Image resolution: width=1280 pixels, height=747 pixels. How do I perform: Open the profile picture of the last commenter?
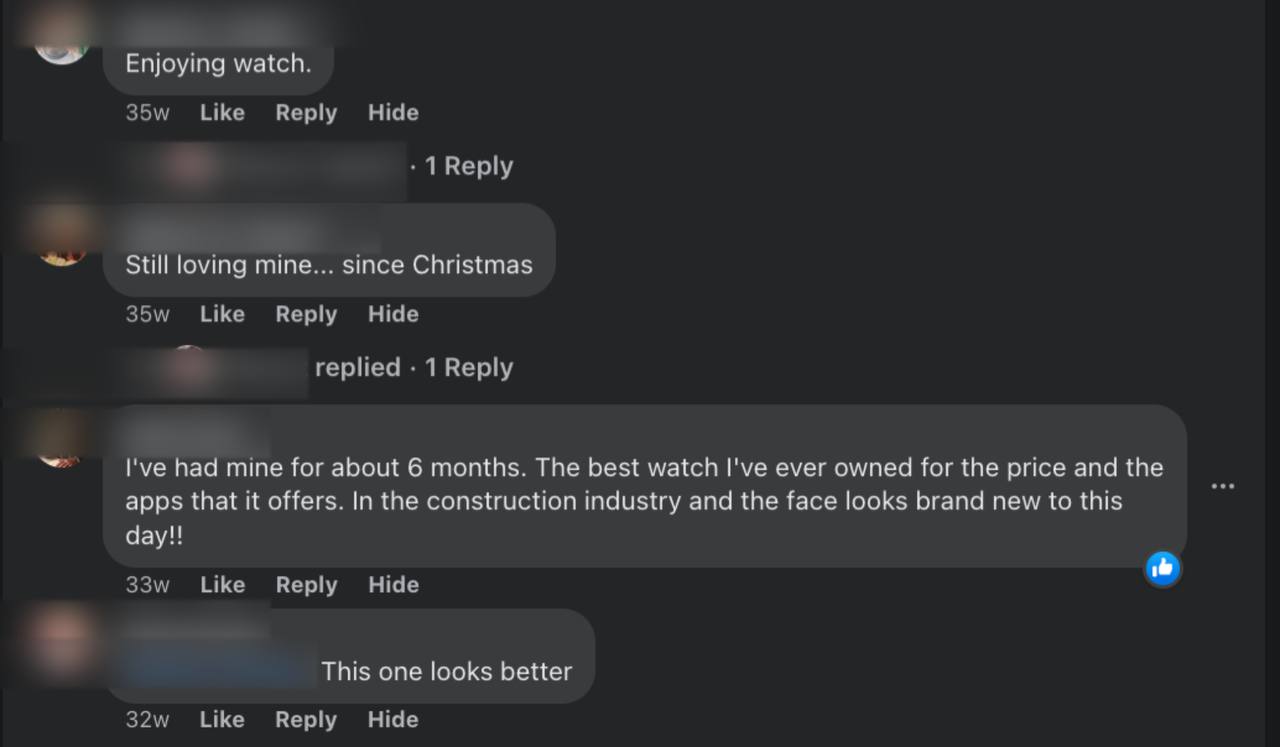(x=62, y=641)
